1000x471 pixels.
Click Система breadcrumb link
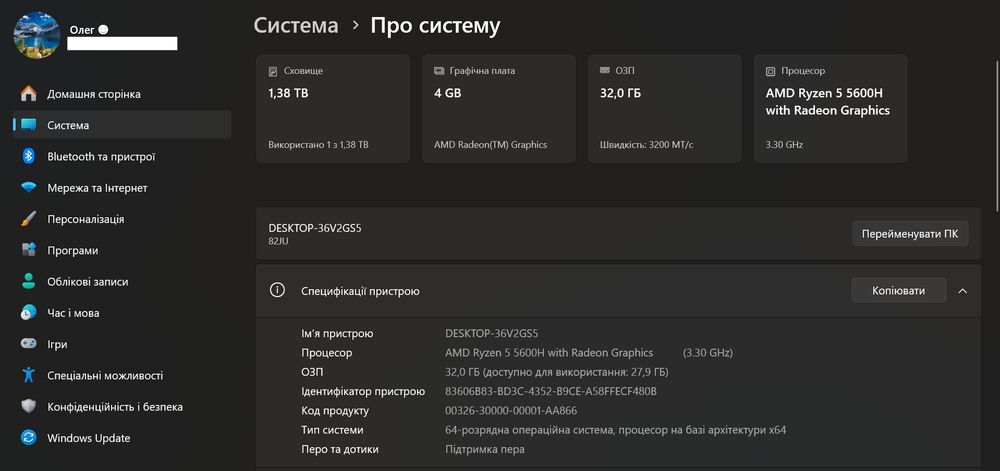(296, 25)
